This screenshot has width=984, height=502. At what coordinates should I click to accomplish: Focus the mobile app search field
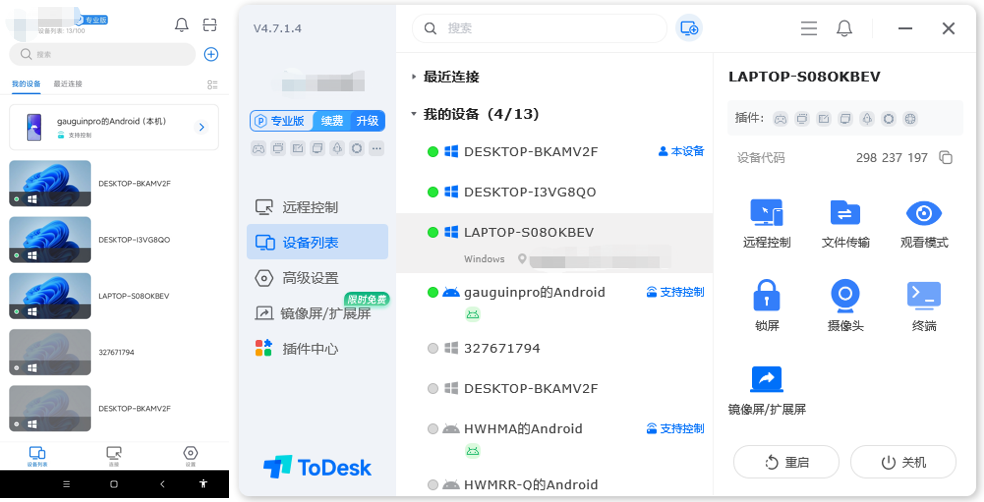pos(102,55)
